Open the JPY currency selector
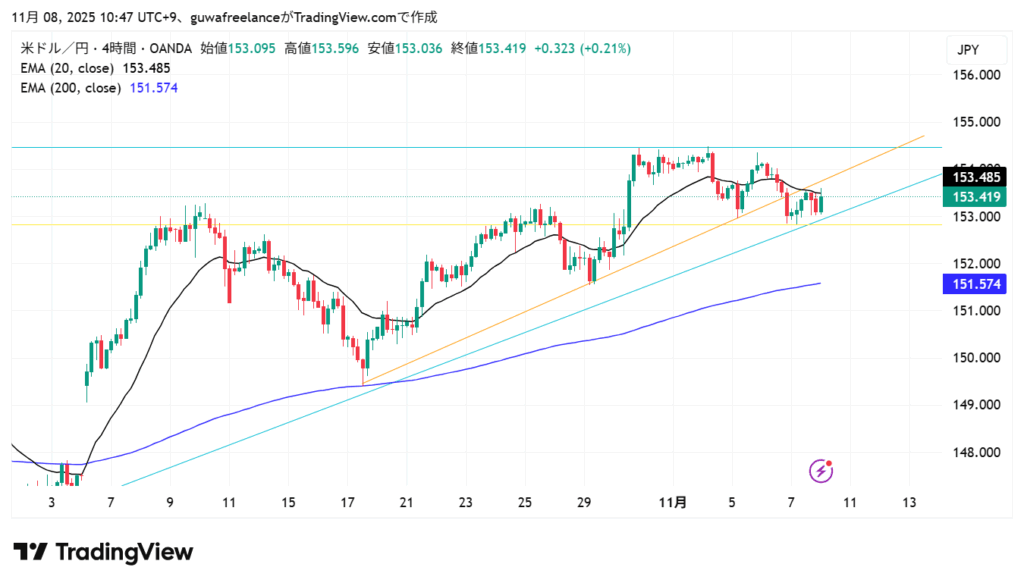The width and height of the screenshot is (1024, 586). (x=967, y=49)
